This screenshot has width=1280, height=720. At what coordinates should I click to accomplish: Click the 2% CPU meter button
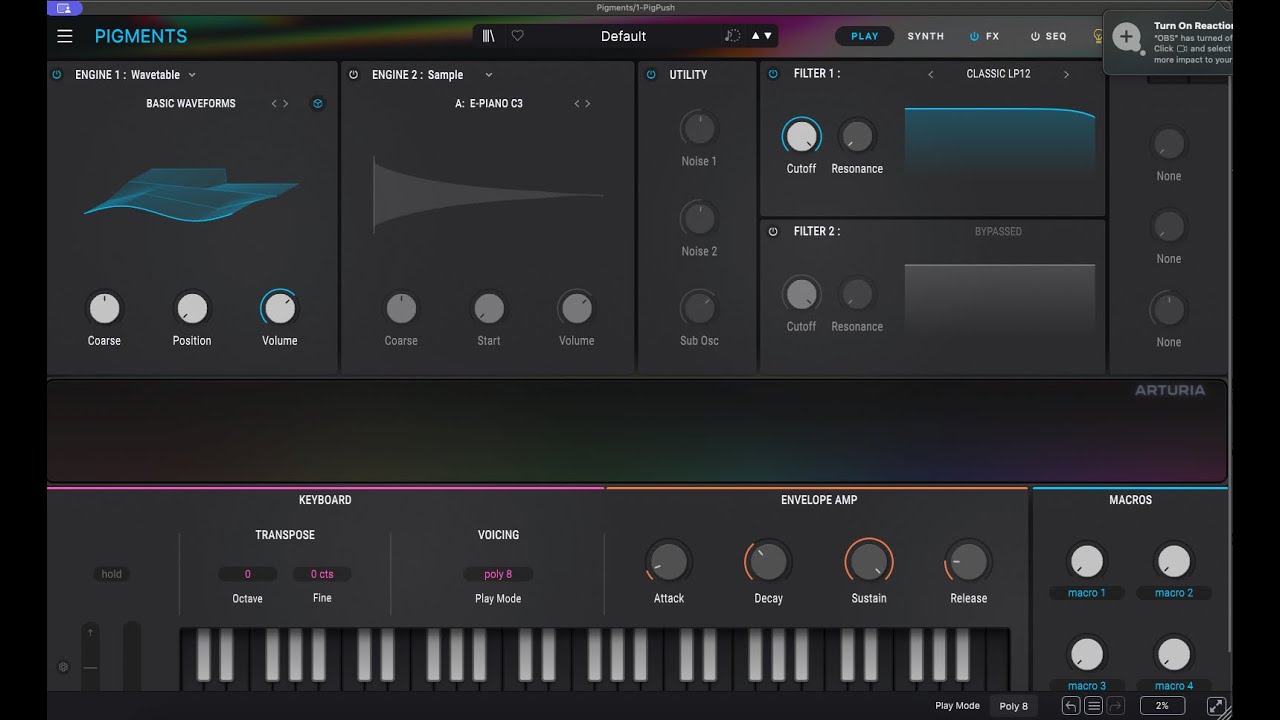(1162, 705)
